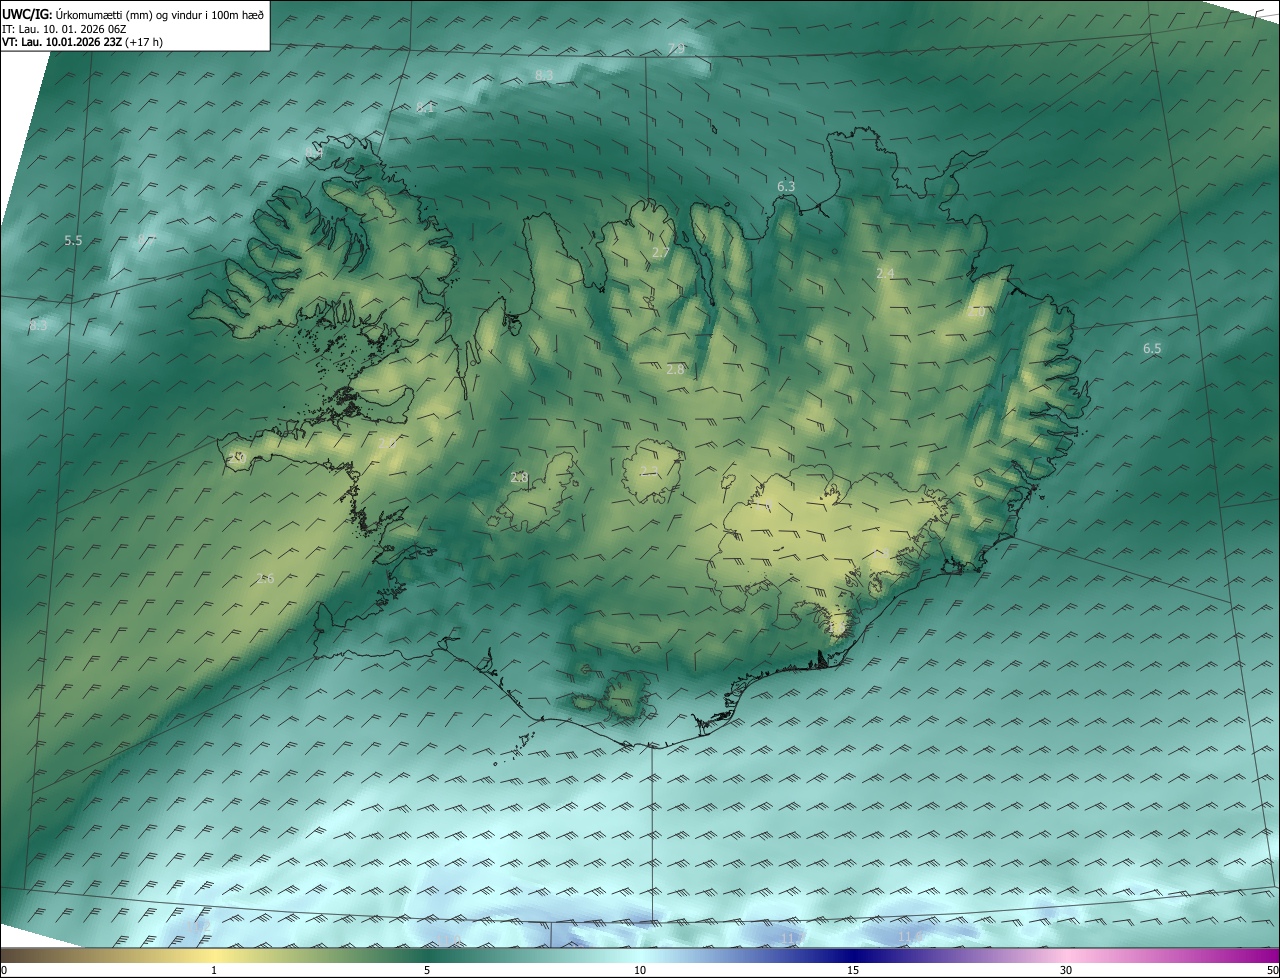Click the 7.9 value label on the map
The width and height of the screenshot is (1280, 978).
click(677, 49)
